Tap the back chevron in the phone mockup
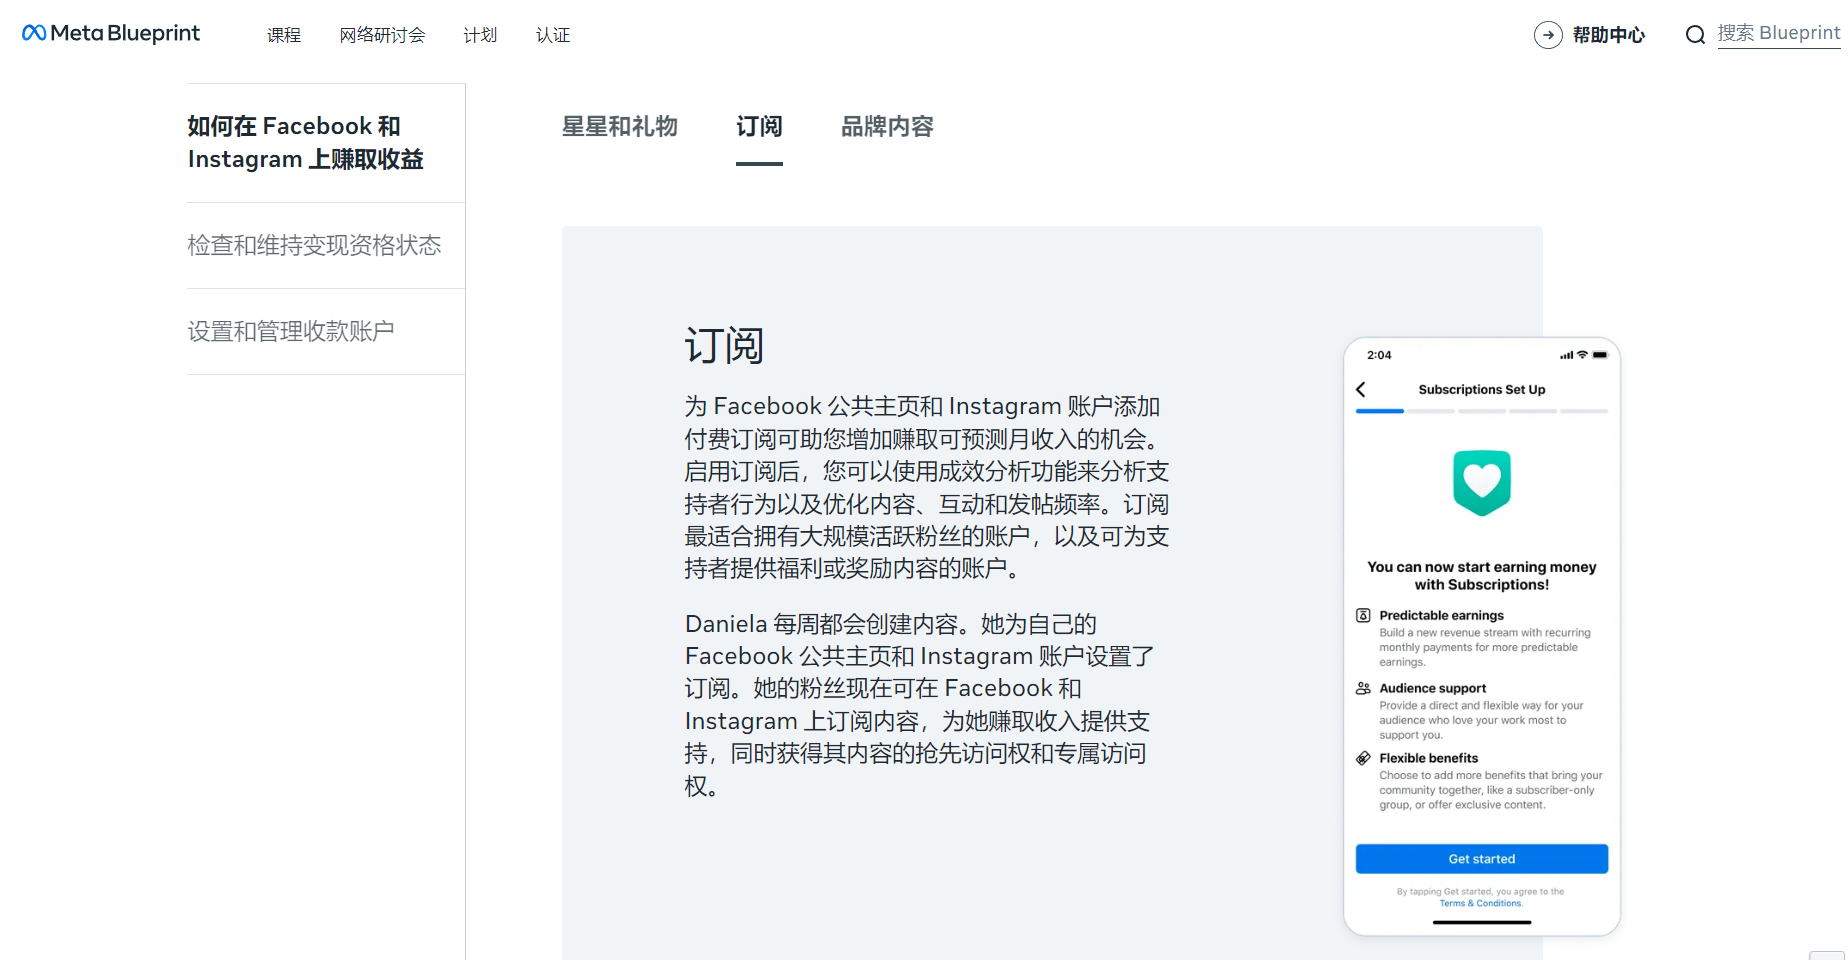 pos(1361,389)
